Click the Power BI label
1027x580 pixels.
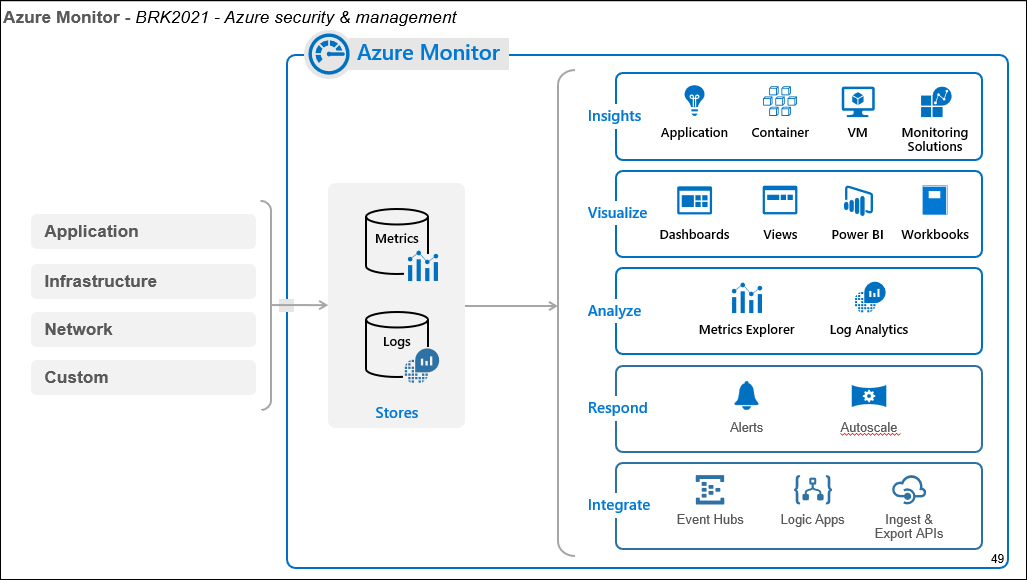pyautogui.click(x=857, y=234)
